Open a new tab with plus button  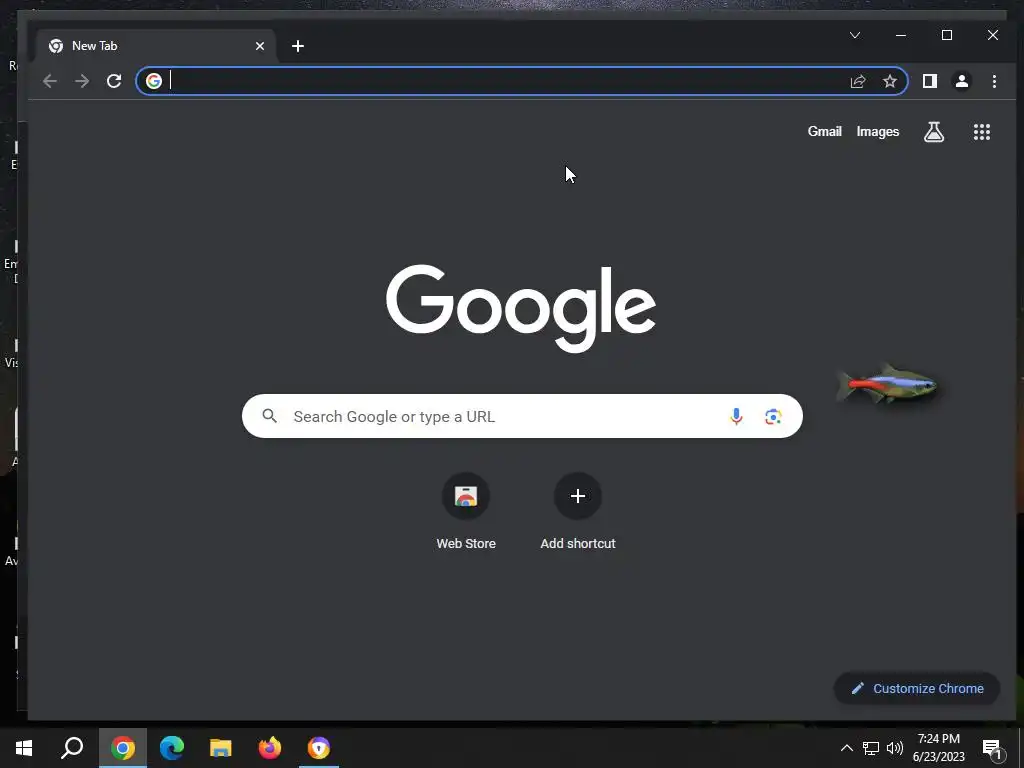[x=298, y=46]
